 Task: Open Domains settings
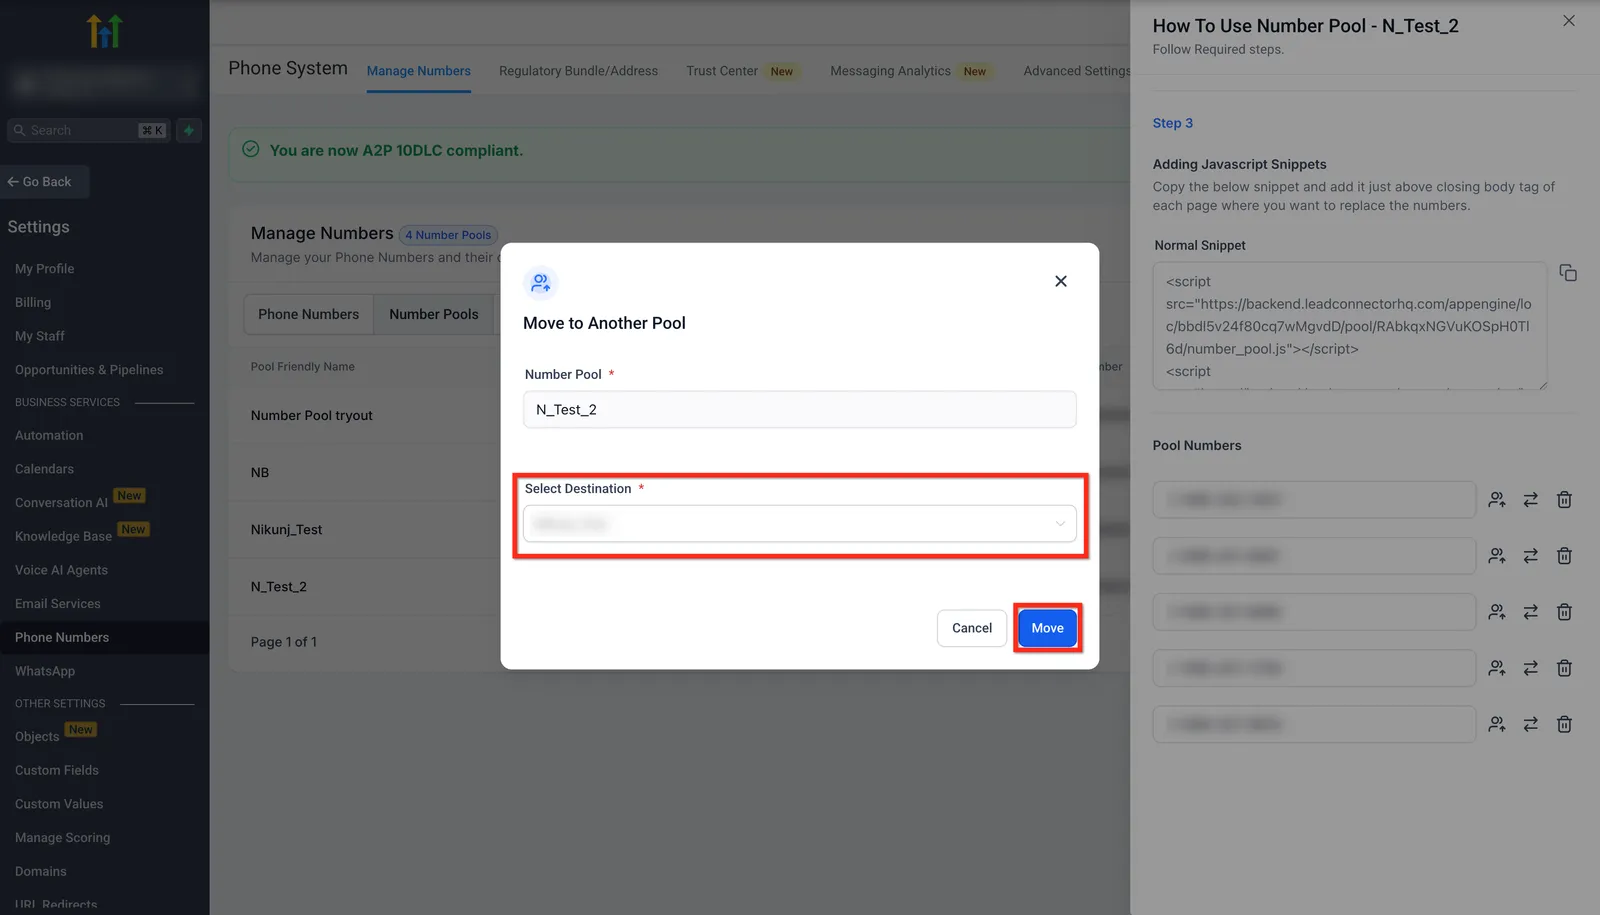coord(41,872)
